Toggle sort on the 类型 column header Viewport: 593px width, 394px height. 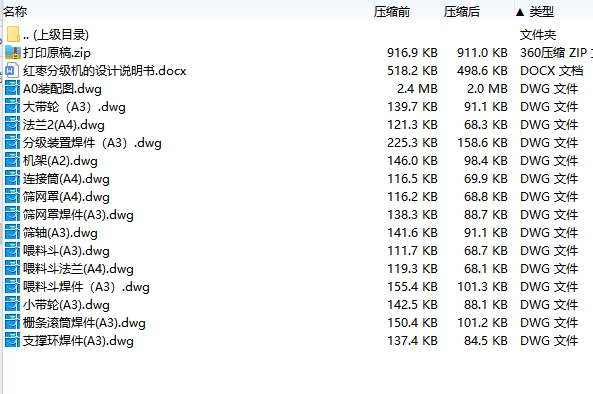pos(542,12)
